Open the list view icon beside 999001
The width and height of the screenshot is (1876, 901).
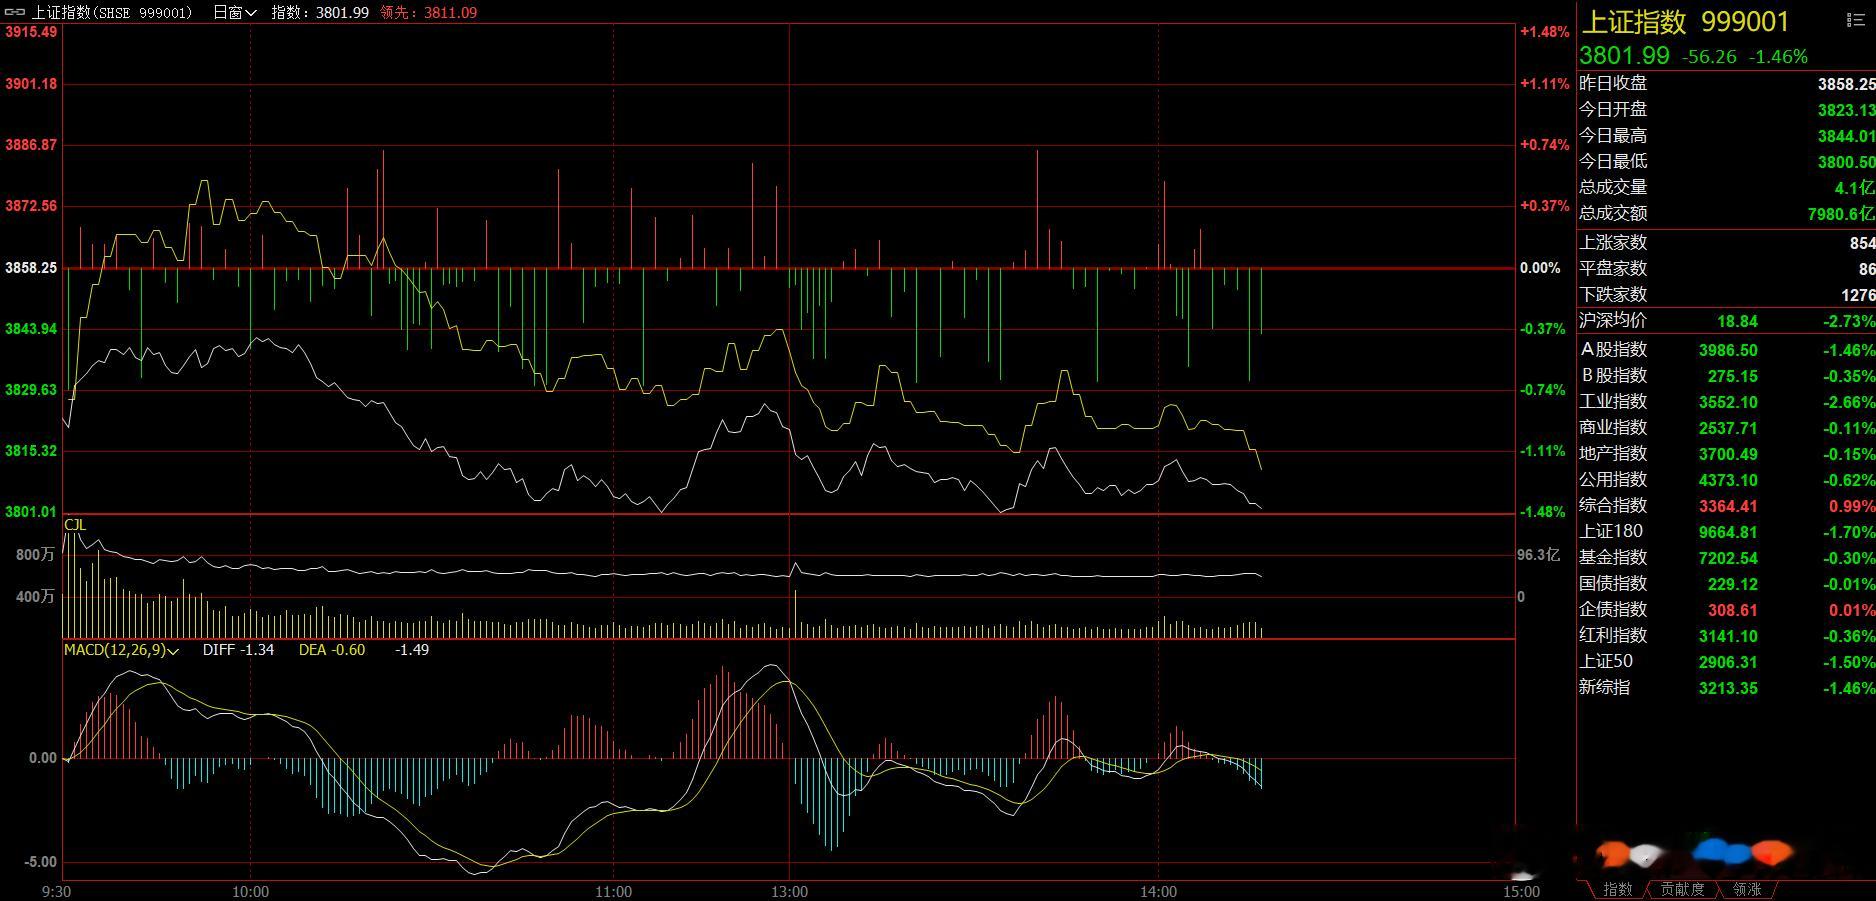point(1855,20)
